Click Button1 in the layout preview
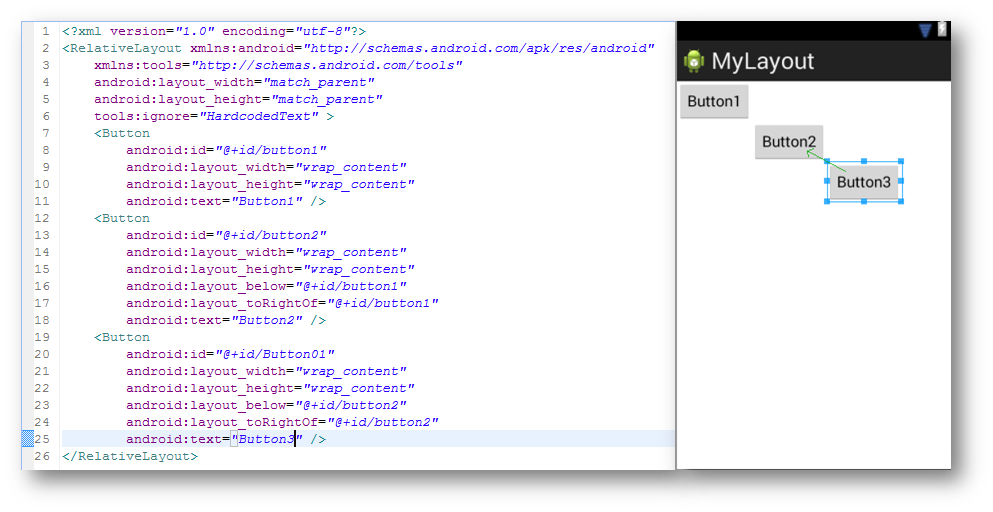This screenshot has width=993, height=512. pos(714,101)
